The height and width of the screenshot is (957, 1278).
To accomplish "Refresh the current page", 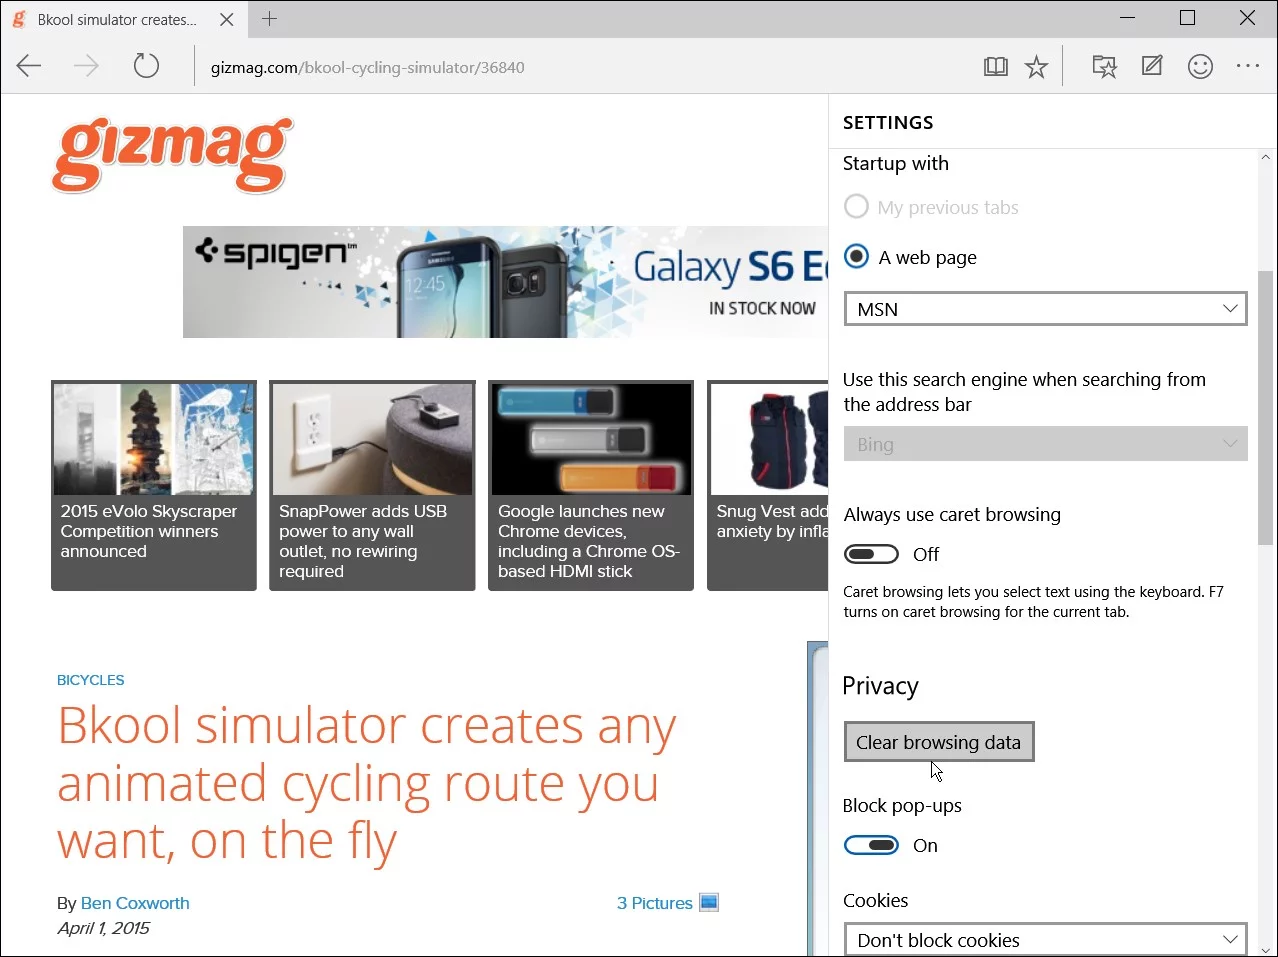I will pos(146,65).
